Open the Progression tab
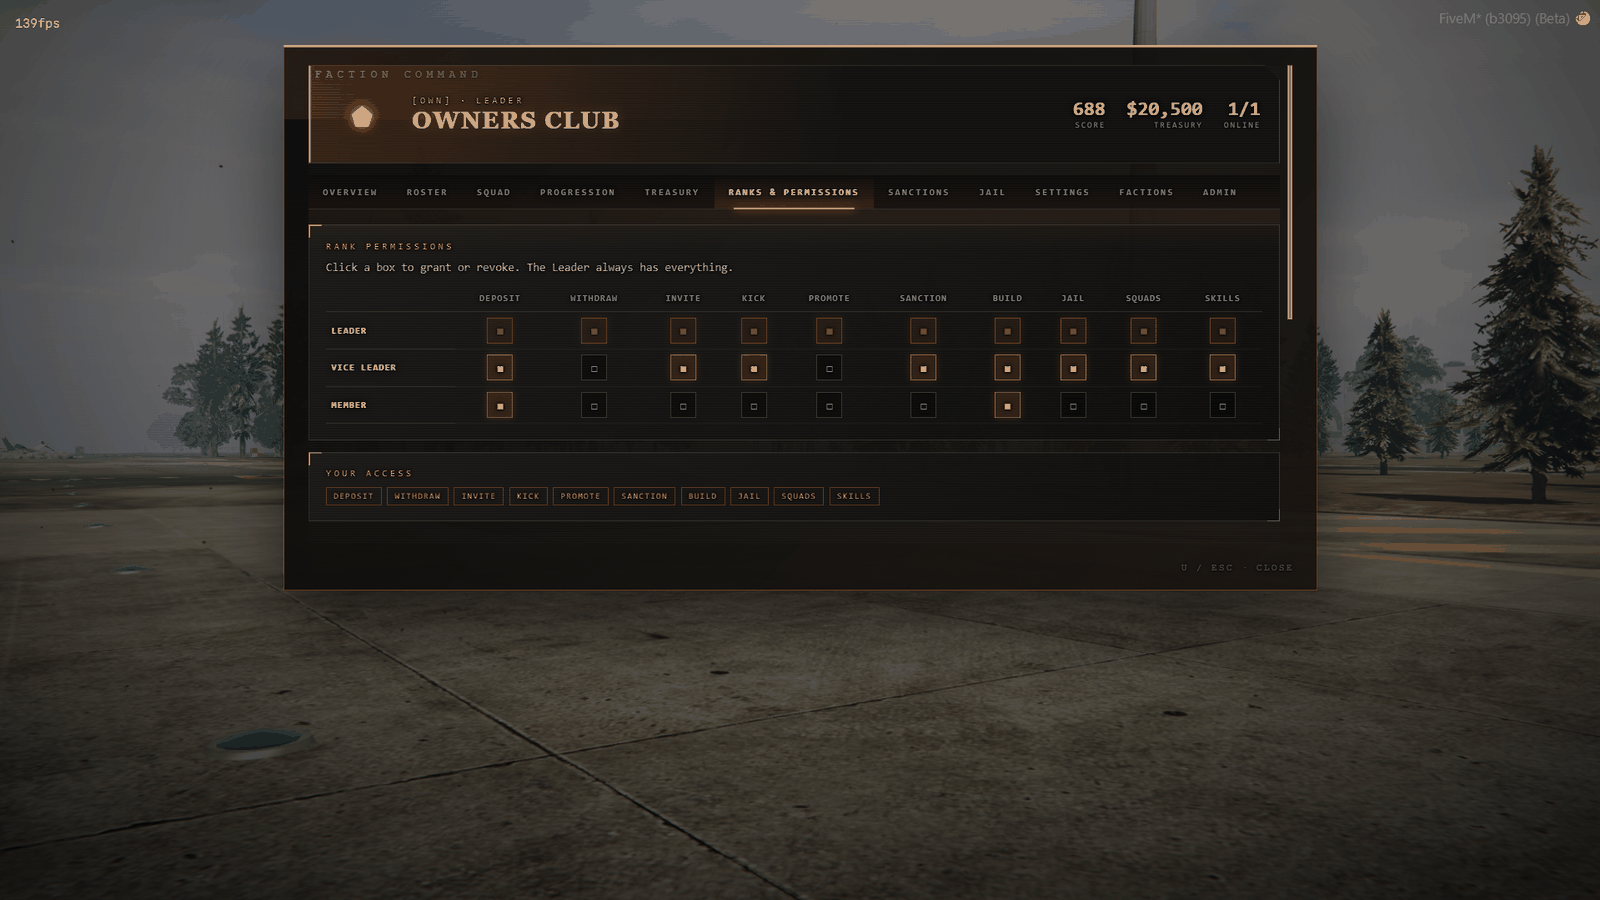This screenshot has height=900, width=1600. tap(578, 192)
